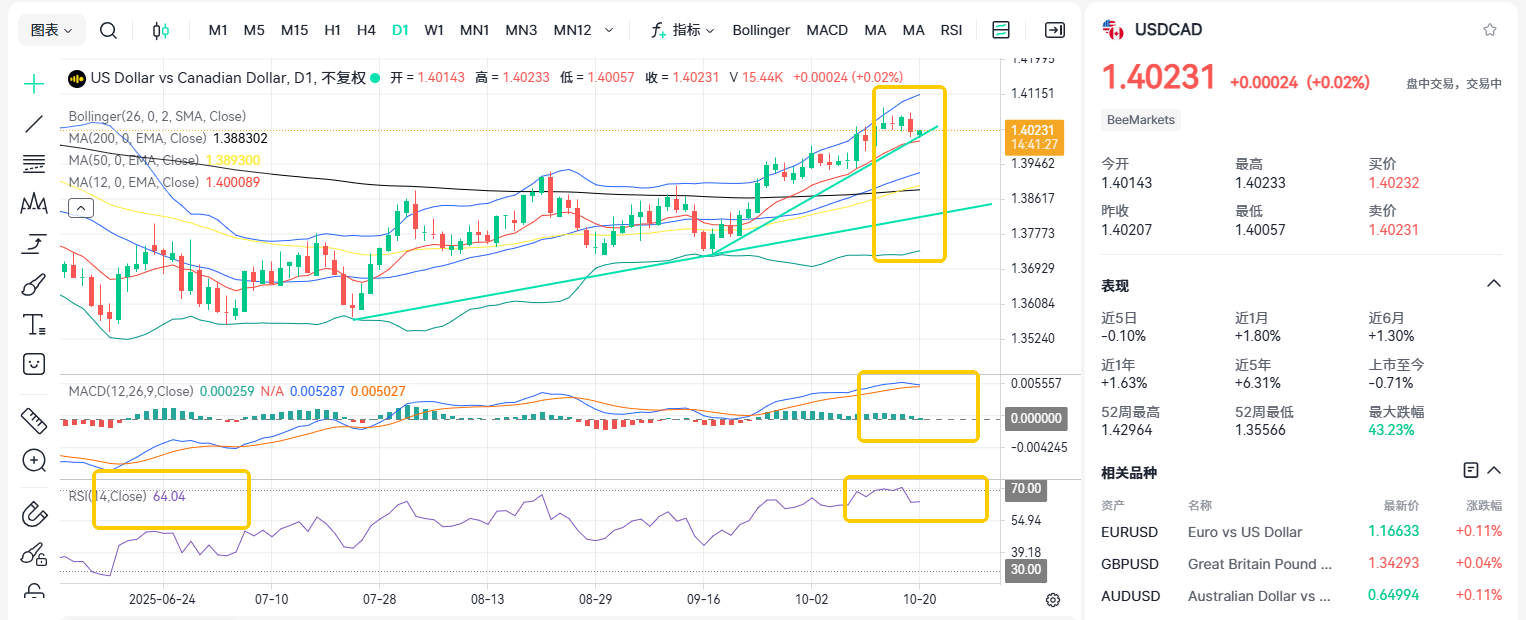Switch to the W1 timeframe
Image resolution: width=1526 pixels, height=620 pixels.
pos(434,30)
